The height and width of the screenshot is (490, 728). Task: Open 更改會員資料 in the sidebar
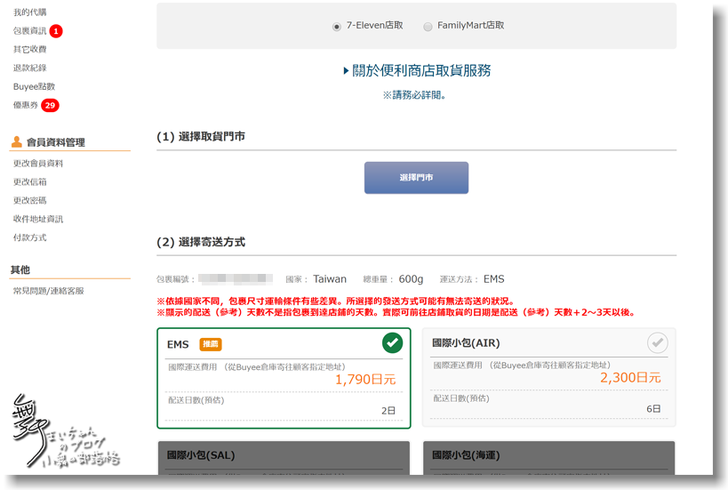tap(38, 163)
